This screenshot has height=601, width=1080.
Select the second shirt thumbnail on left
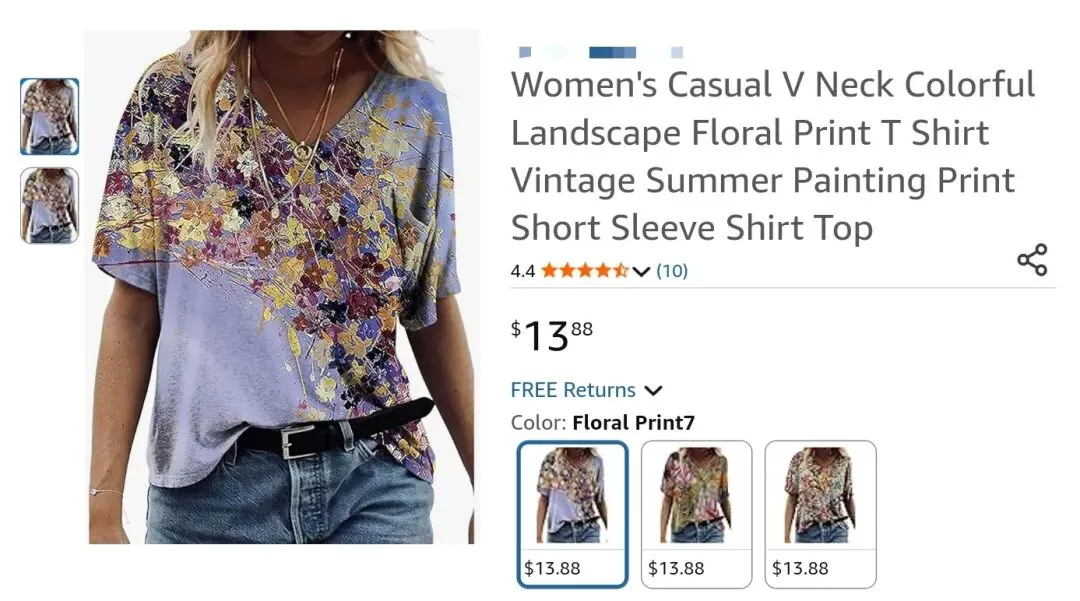click(50, 205)
